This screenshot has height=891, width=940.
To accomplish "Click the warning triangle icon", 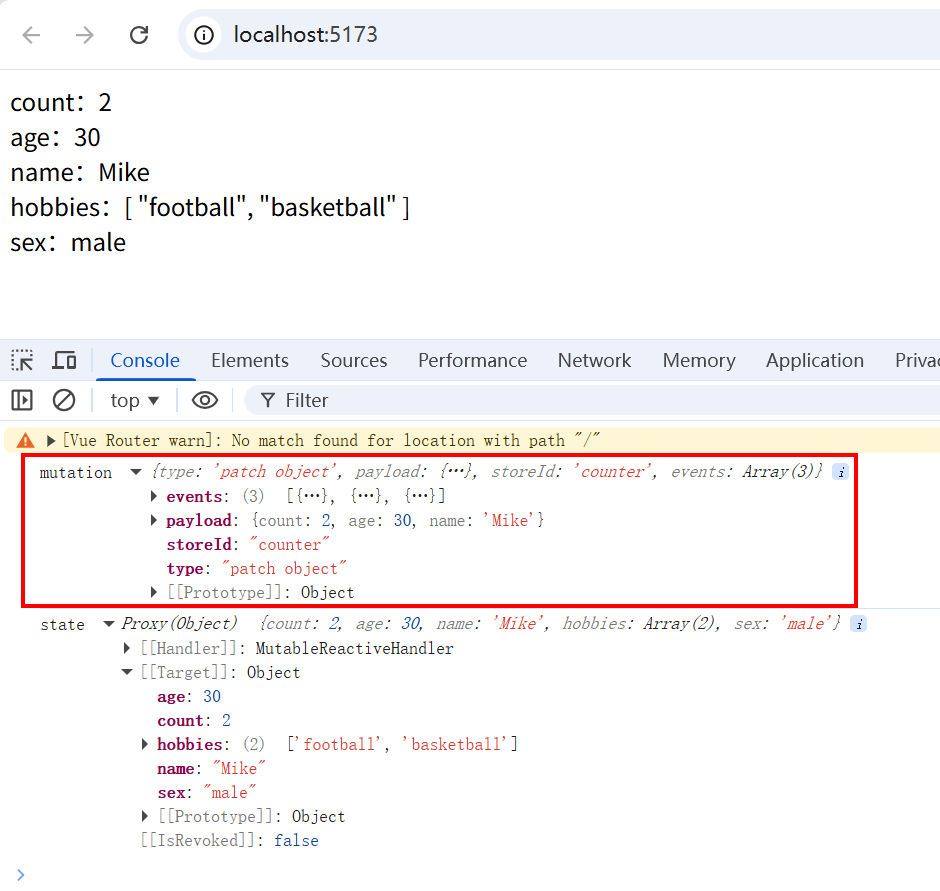I will click(x=25, y=441).
